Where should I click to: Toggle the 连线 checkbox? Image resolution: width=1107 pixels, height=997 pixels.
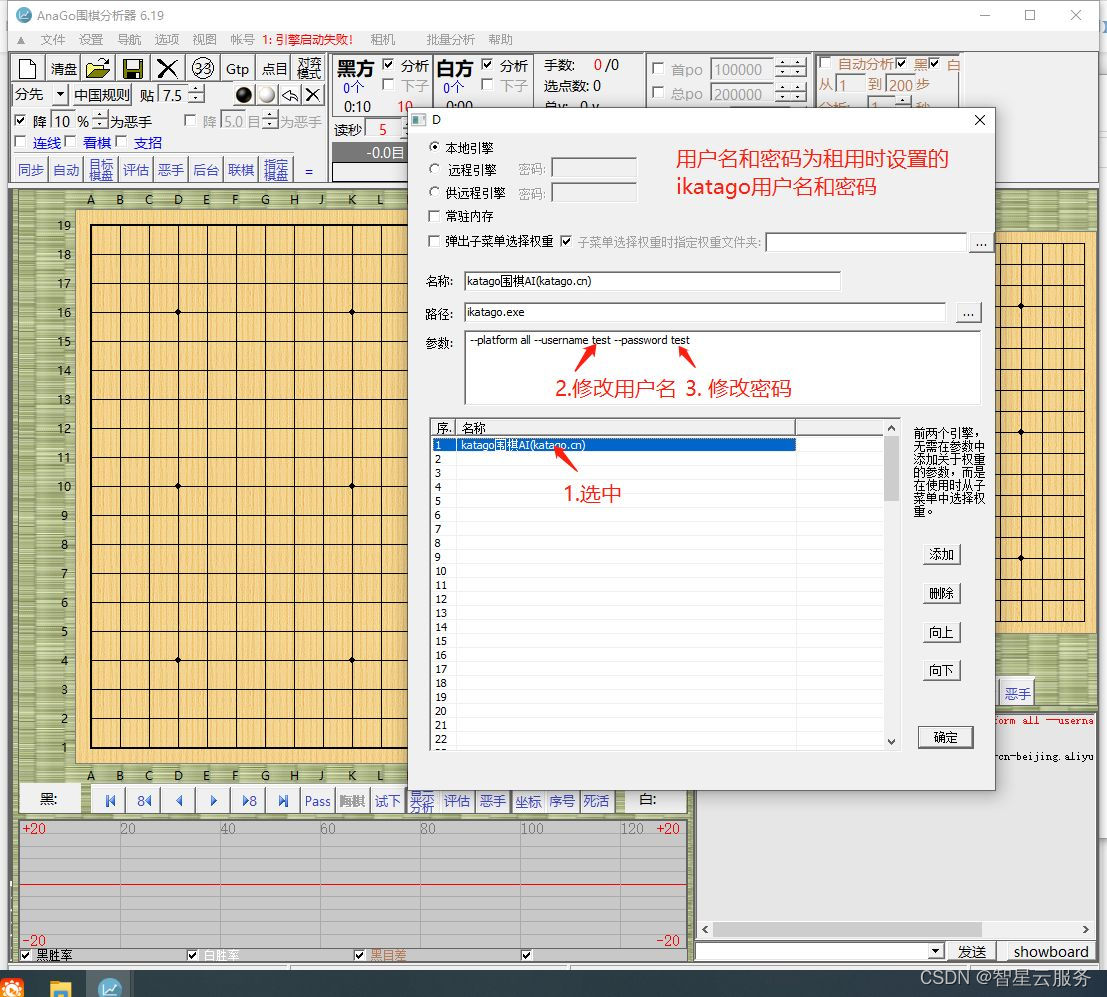[20, 142]
